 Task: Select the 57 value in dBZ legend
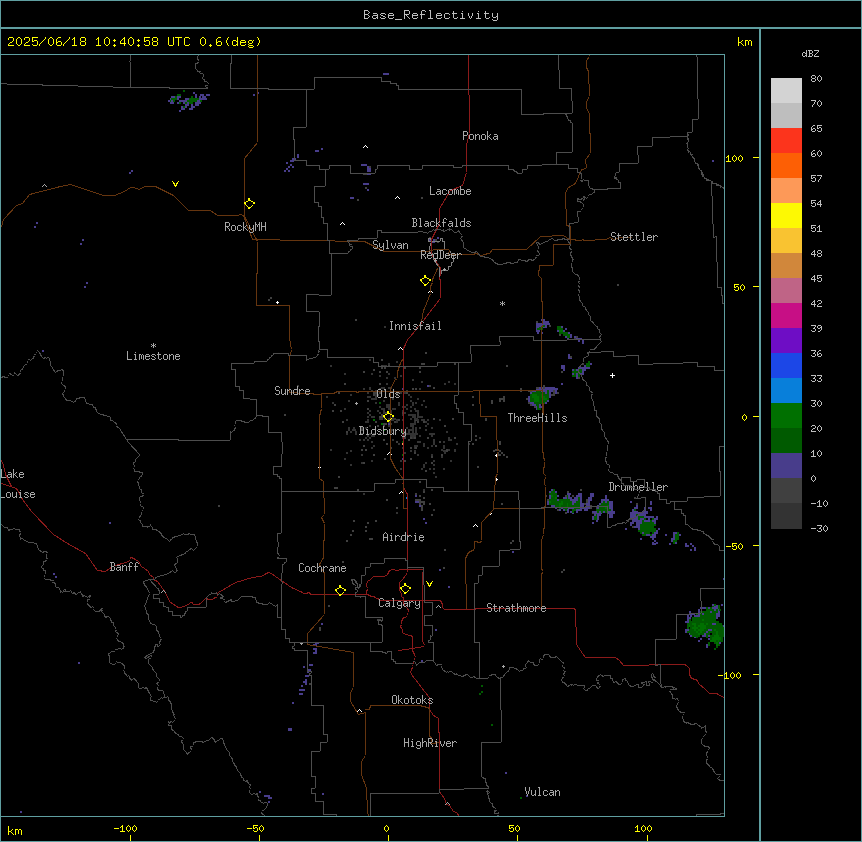click(816, 179)
